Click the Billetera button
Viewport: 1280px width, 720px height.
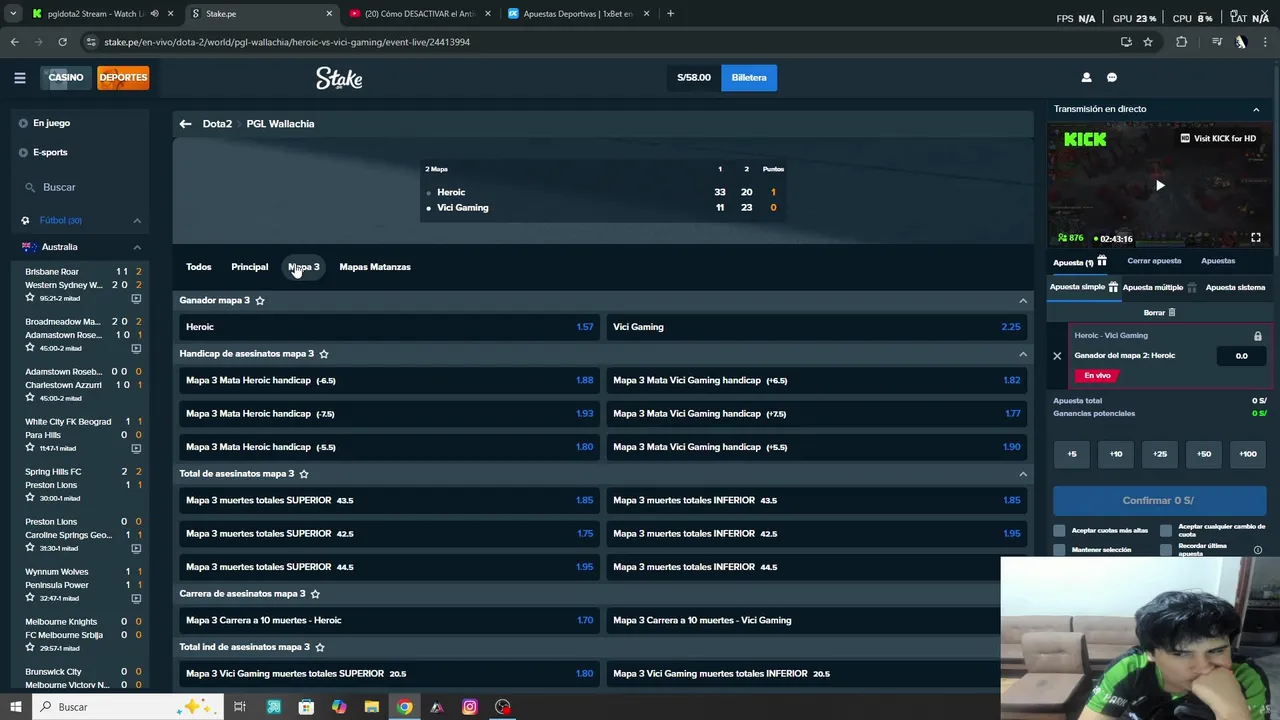pyautogui.click(x=749, y=77)
